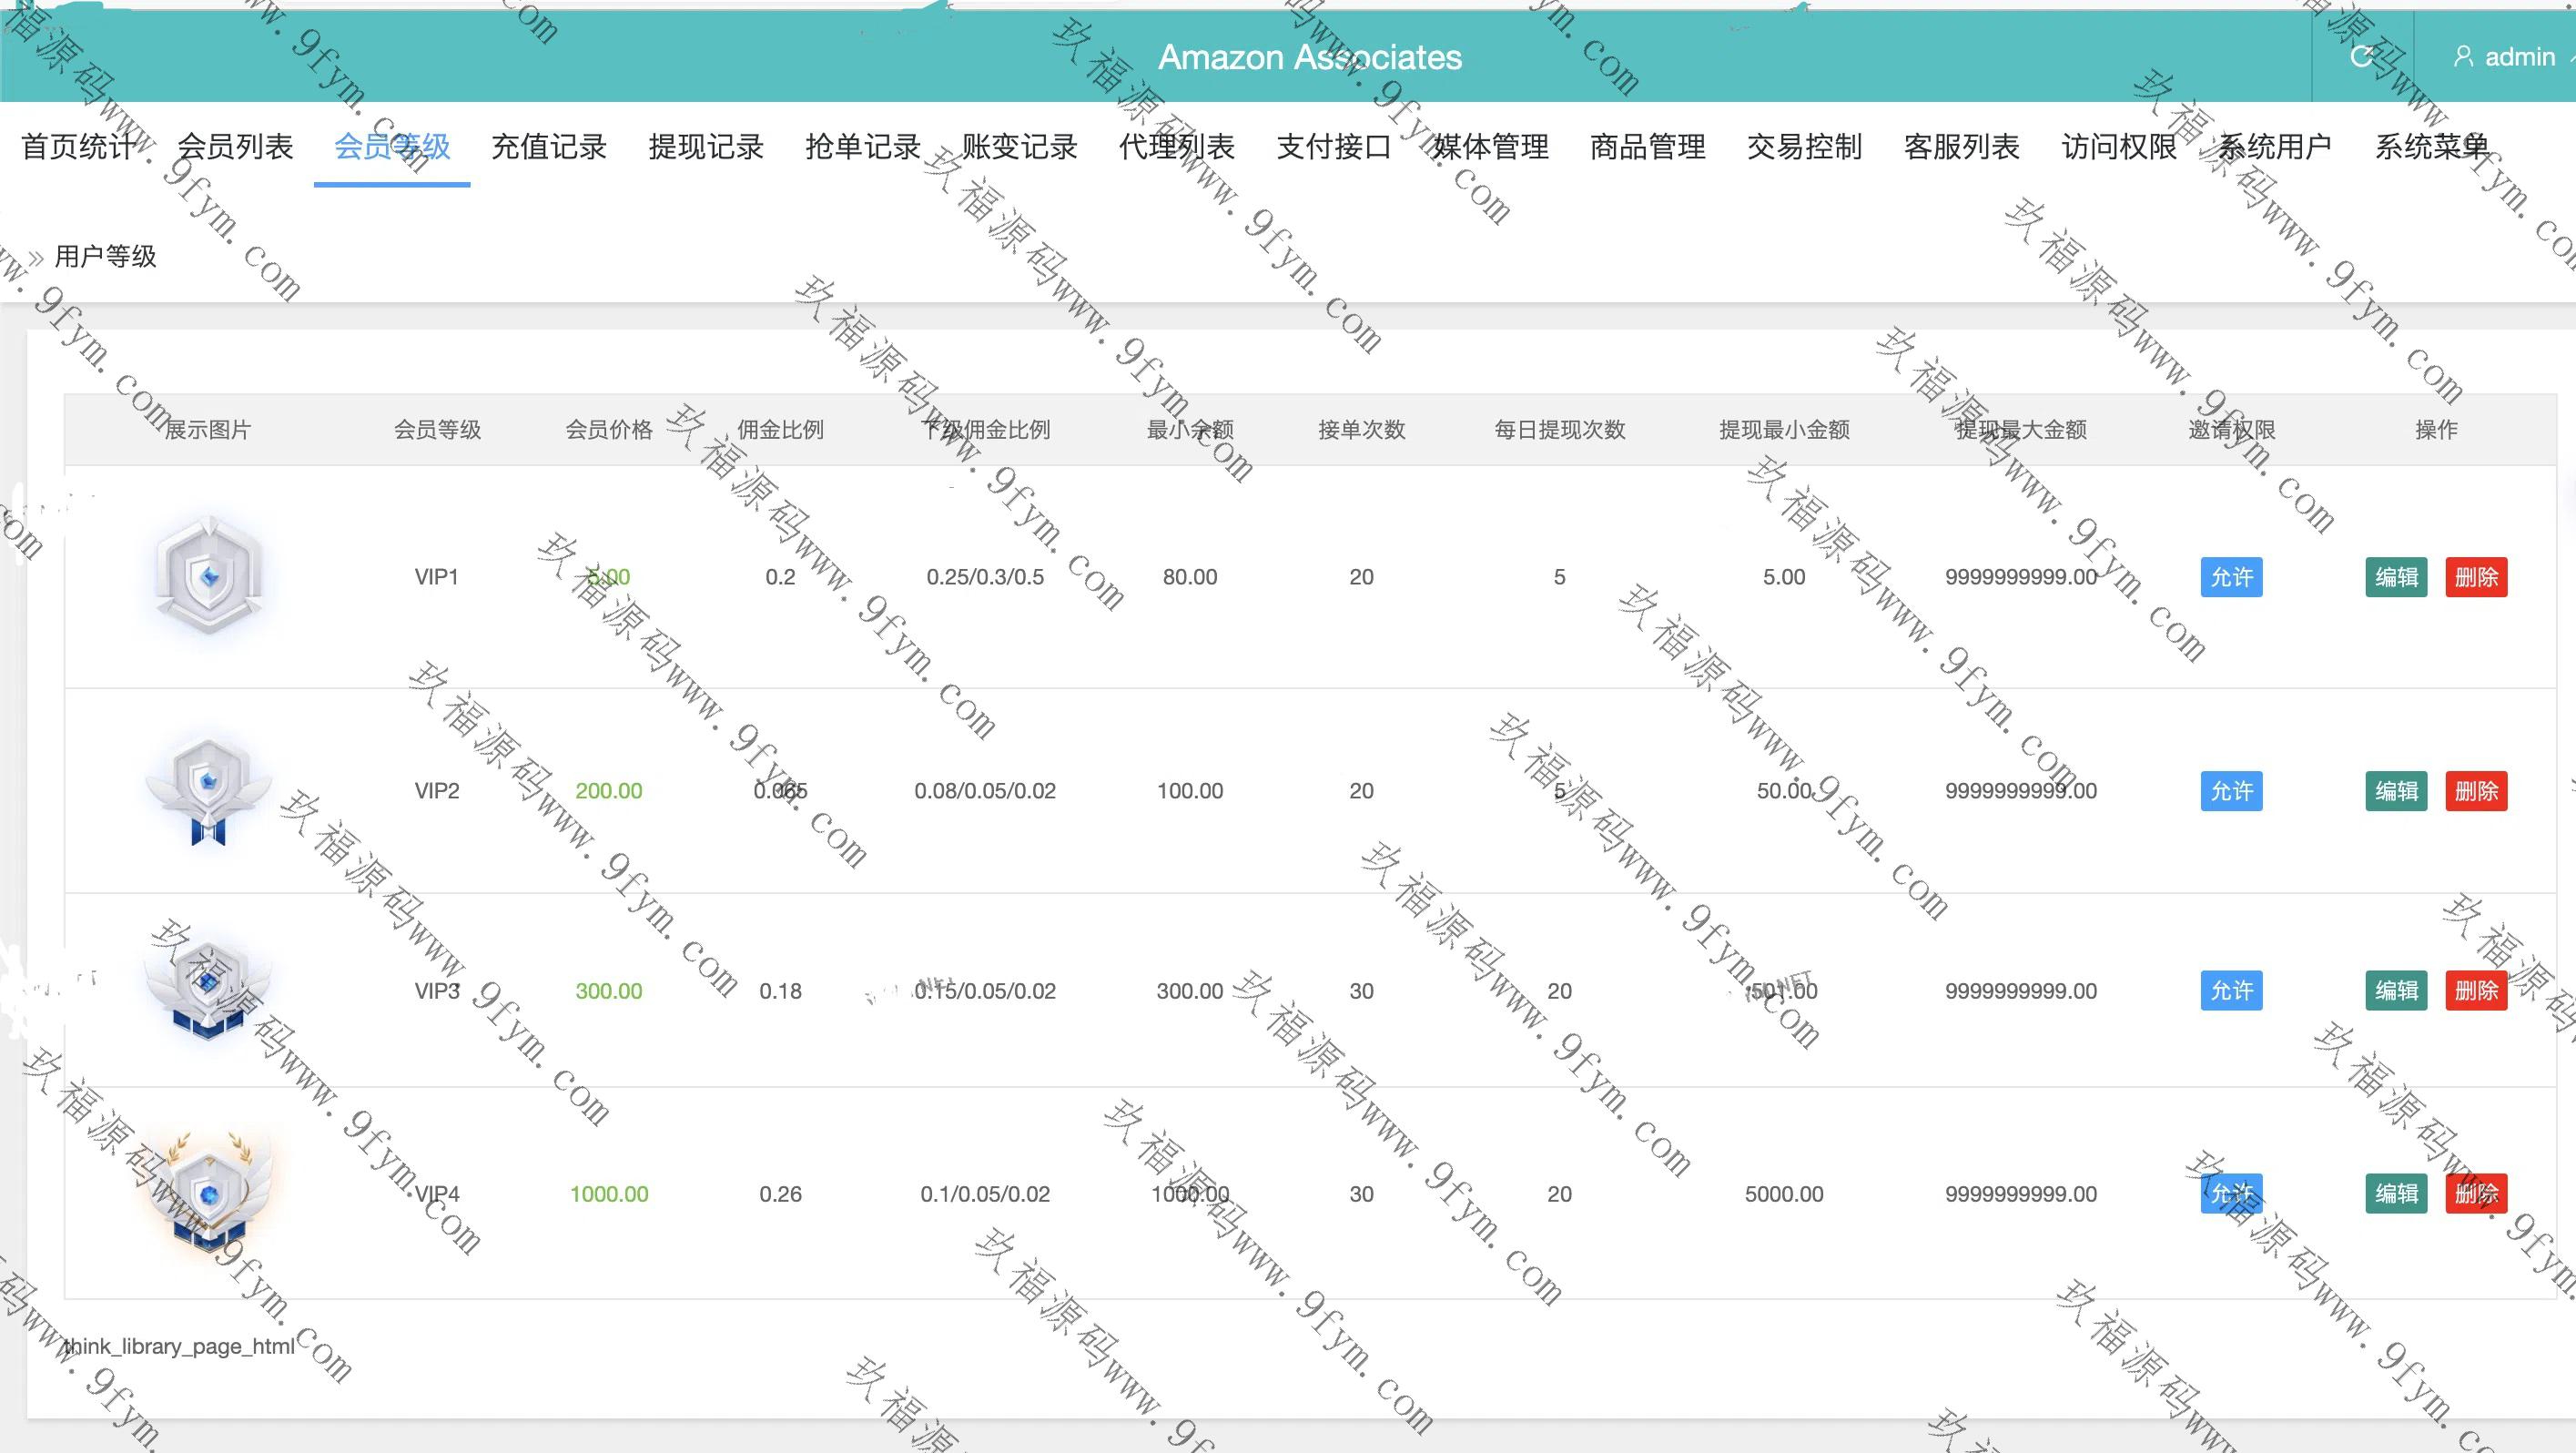The image size is (2576, 1453).
Task: Click the 用户等级 breadcrumb
Action: [x=106, y=257]
